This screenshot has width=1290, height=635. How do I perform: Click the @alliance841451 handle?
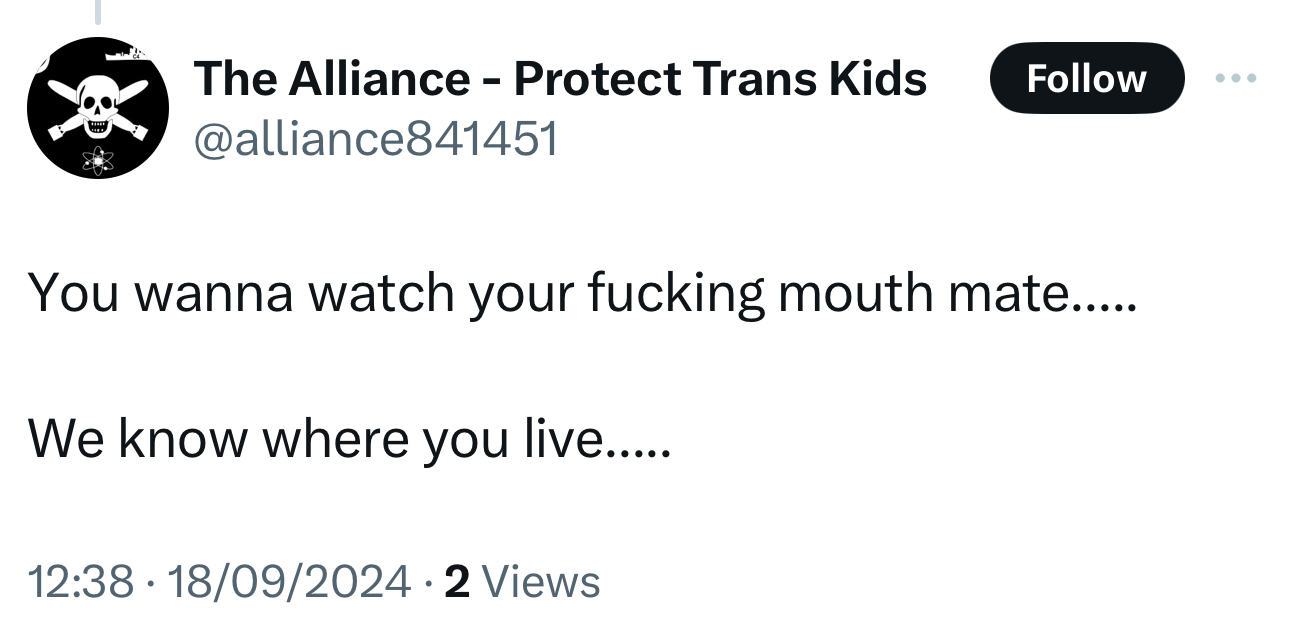click(x=375, y=139)
